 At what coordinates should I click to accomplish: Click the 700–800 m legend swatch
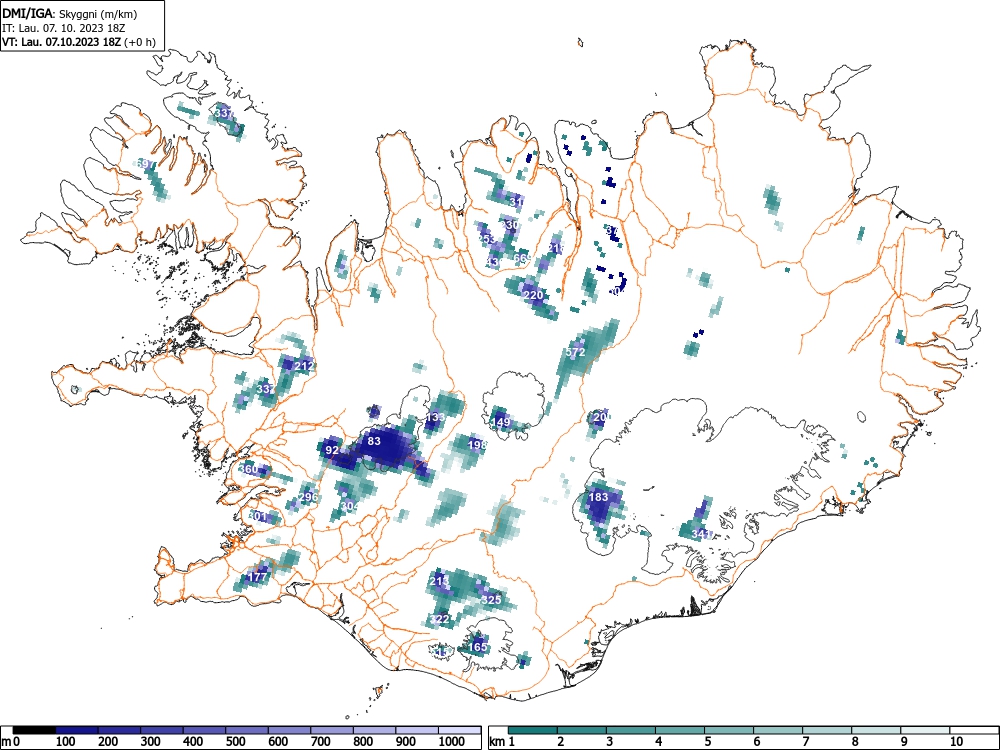pyautogui.click(x=332, y=730)
